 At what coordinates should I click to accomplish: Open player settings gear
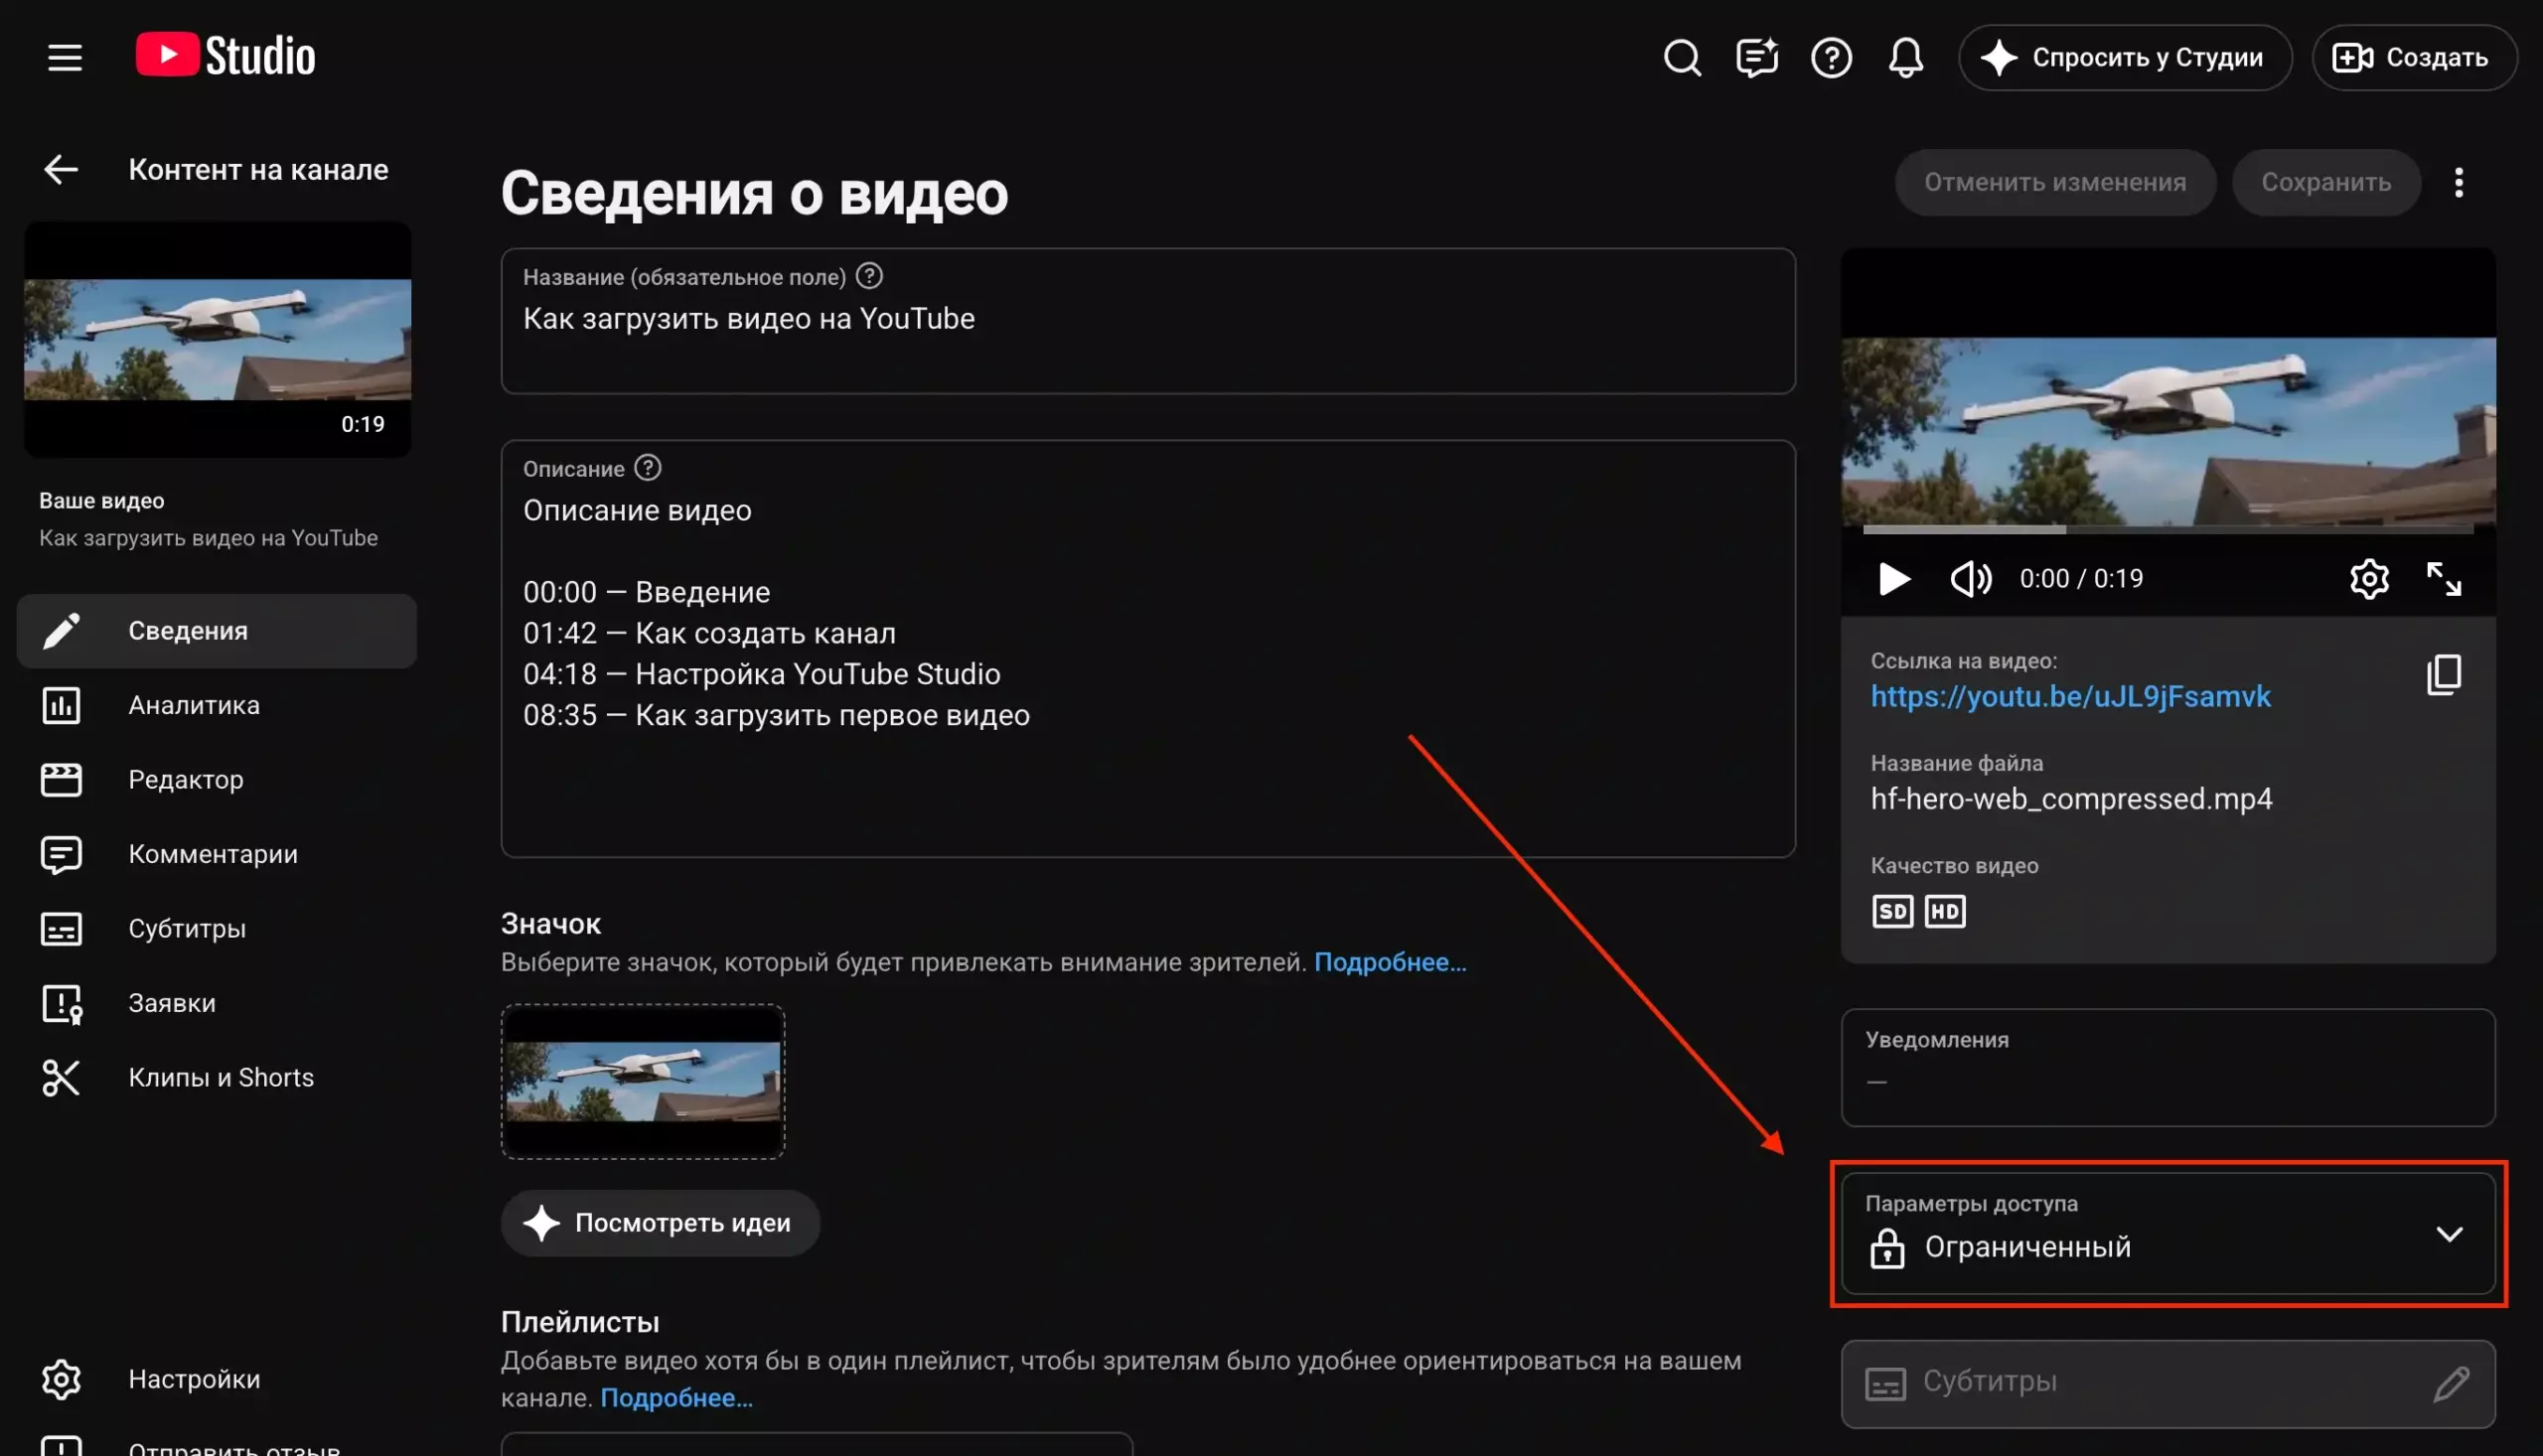coord(2369,579)
